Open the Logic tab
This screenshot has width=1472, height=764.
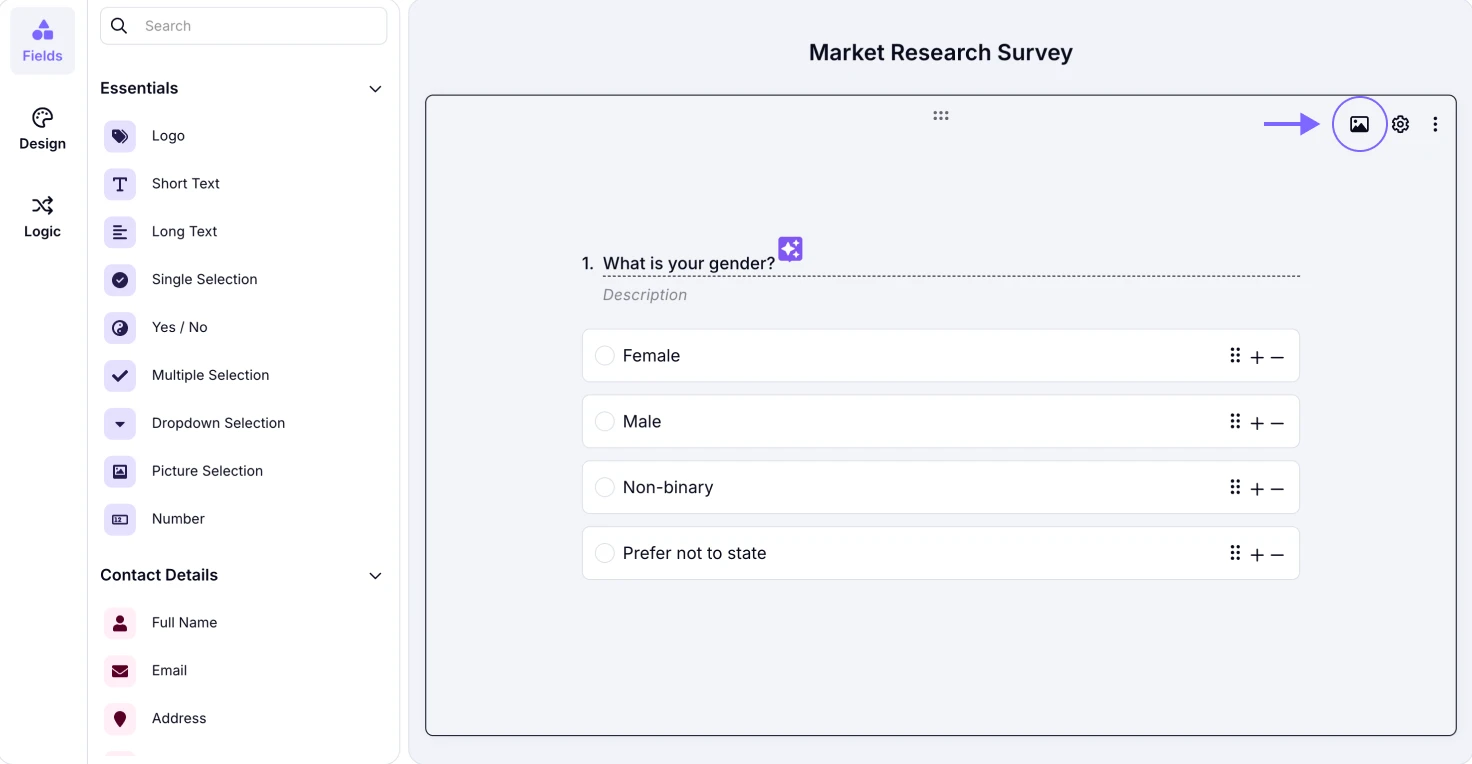pyautogui.click(x=42, y=217)
